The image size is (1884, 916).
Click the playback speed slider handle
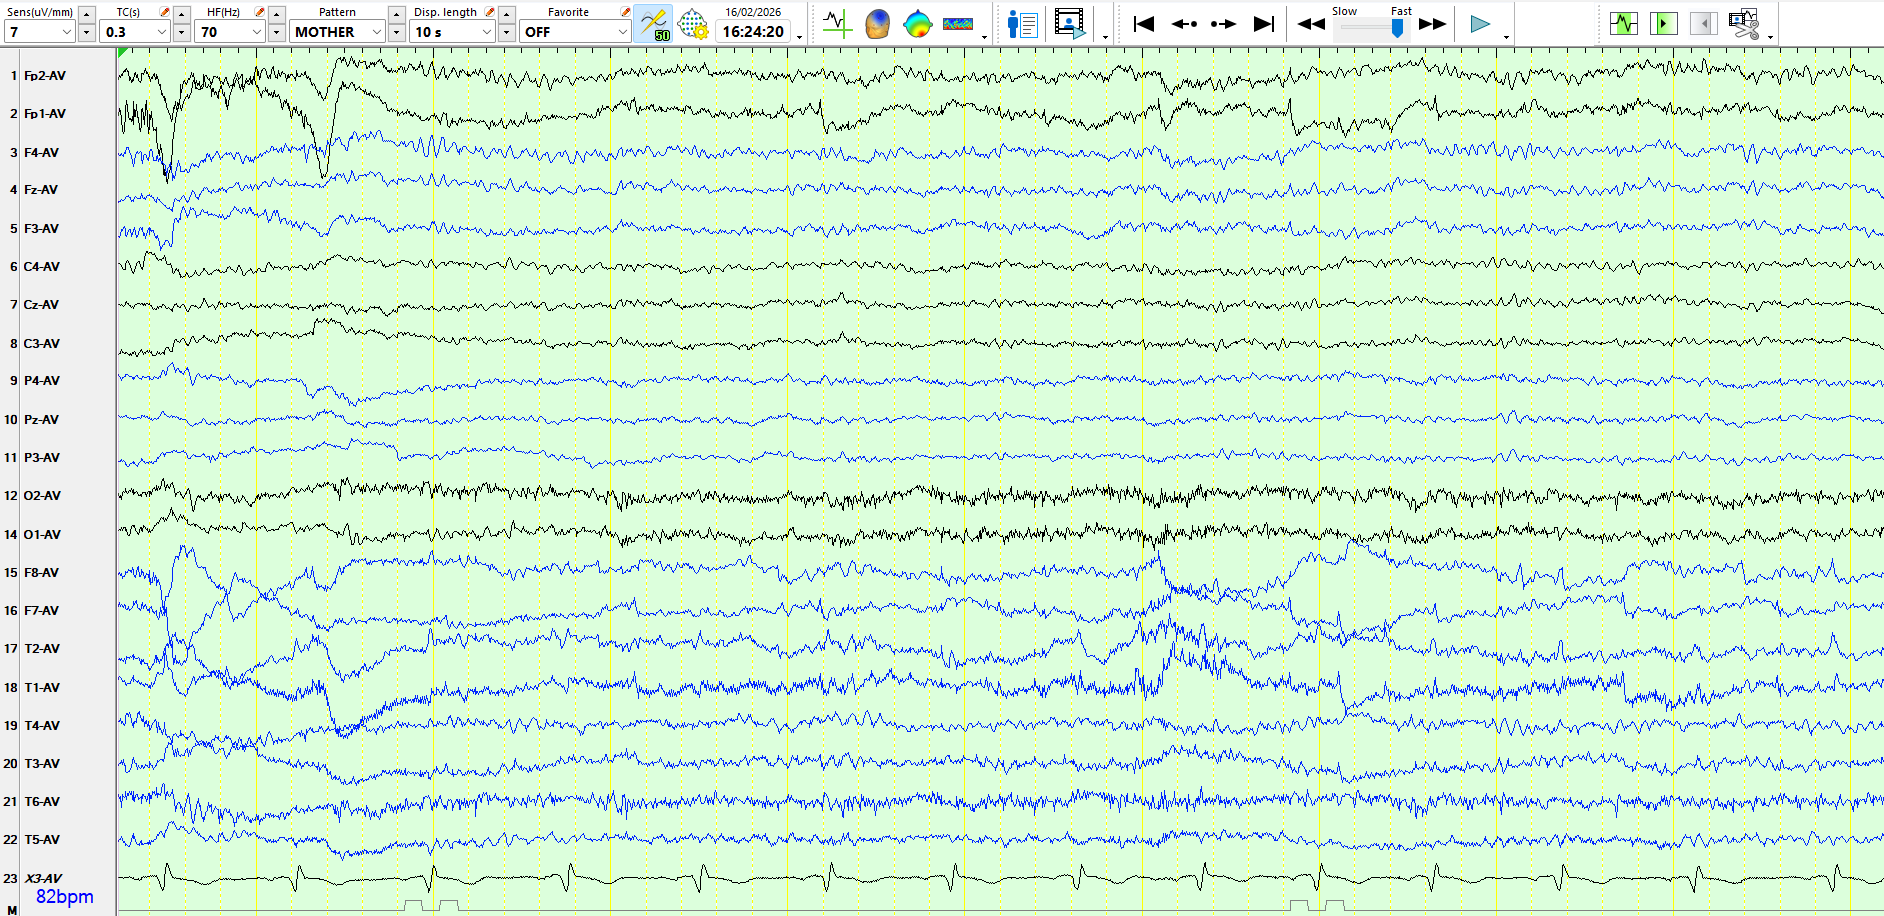click(1397, 28)
